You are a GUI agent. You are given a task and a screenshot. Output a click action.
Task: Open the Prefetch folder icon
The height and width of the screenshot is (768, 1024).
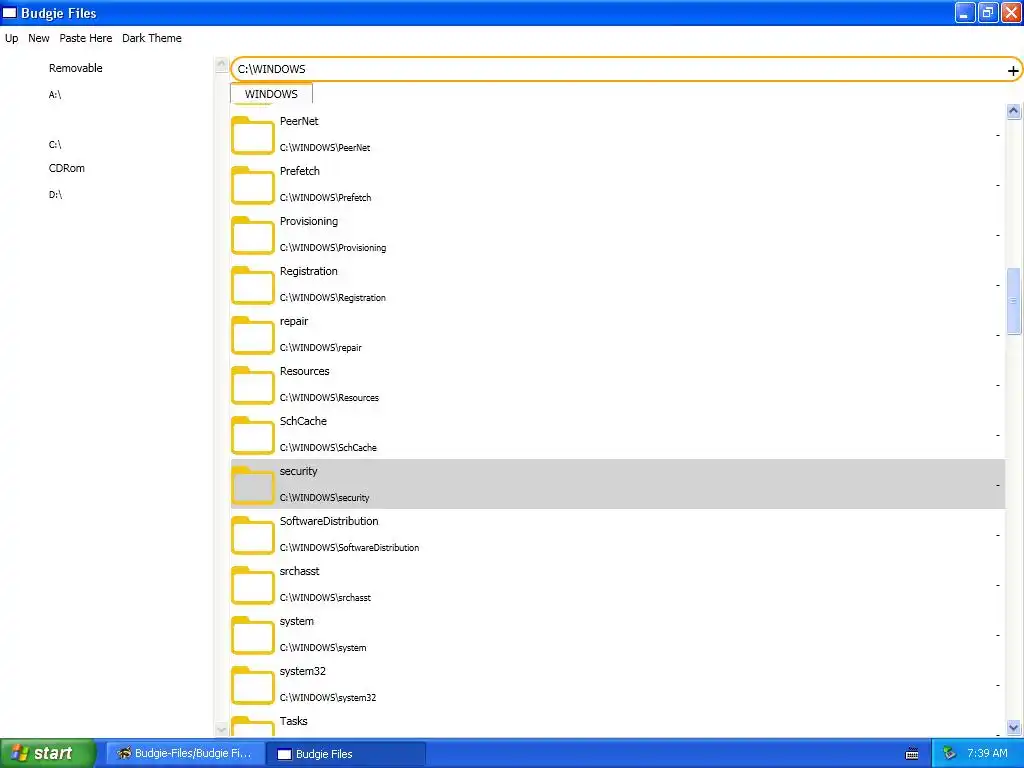(x=252, y=185)
